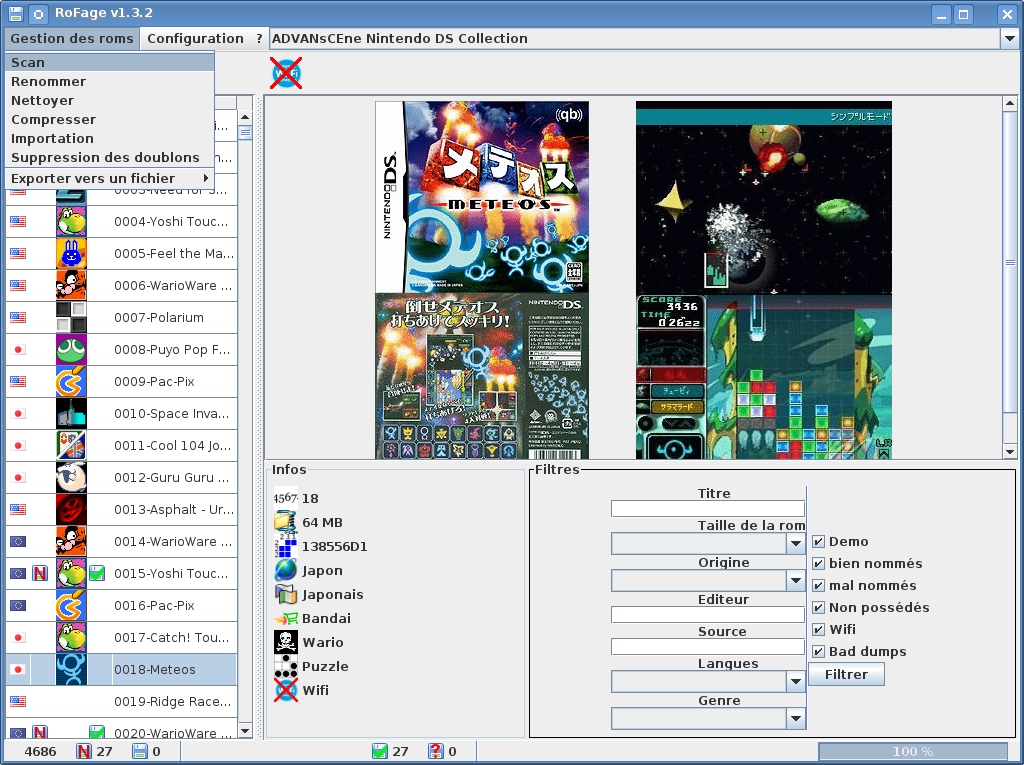This screenshot has width=1024, height=765.
Task: Click the rom list scrollbar down arrow
Action: click(245, 731)
